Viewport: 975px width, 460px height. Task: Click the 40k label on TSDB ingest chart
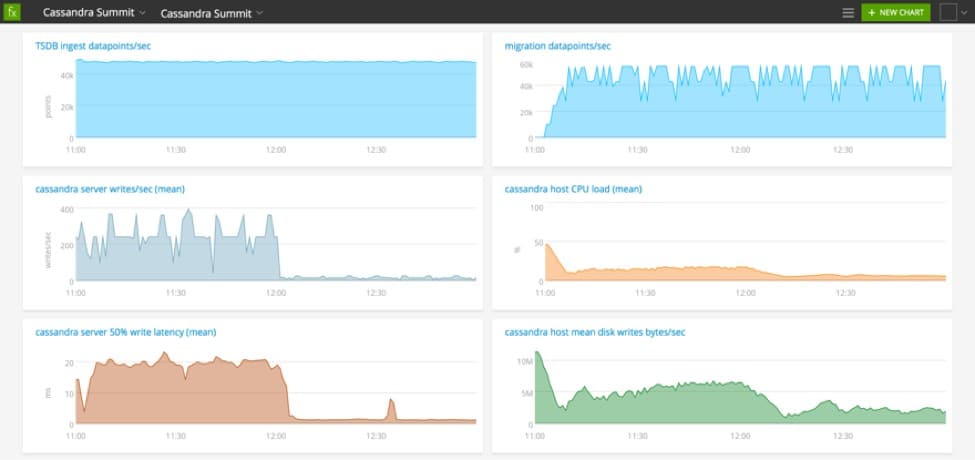tap(67, 75)
